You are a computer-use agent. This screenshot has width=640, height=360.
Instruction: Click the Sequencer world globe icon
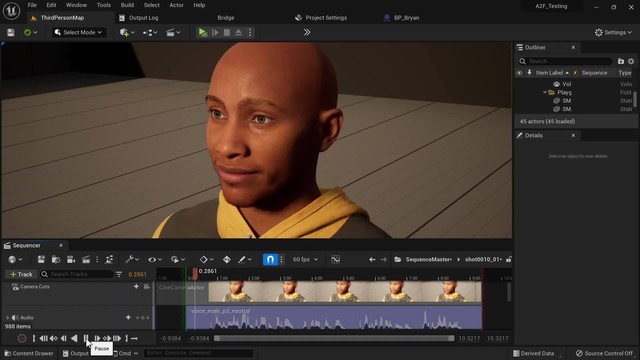coord(15,259)
